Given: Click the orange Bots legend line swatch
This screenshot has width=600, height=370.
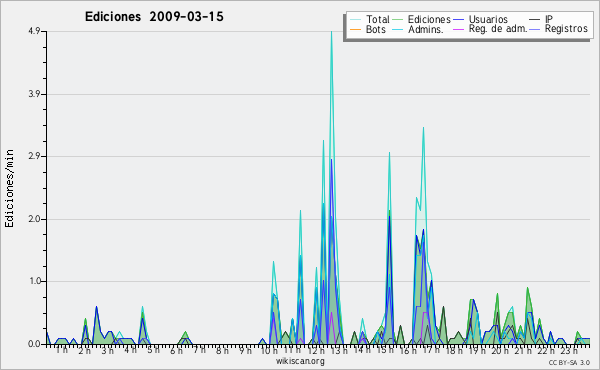Looking at the screenshot, I should pos(355,30).
